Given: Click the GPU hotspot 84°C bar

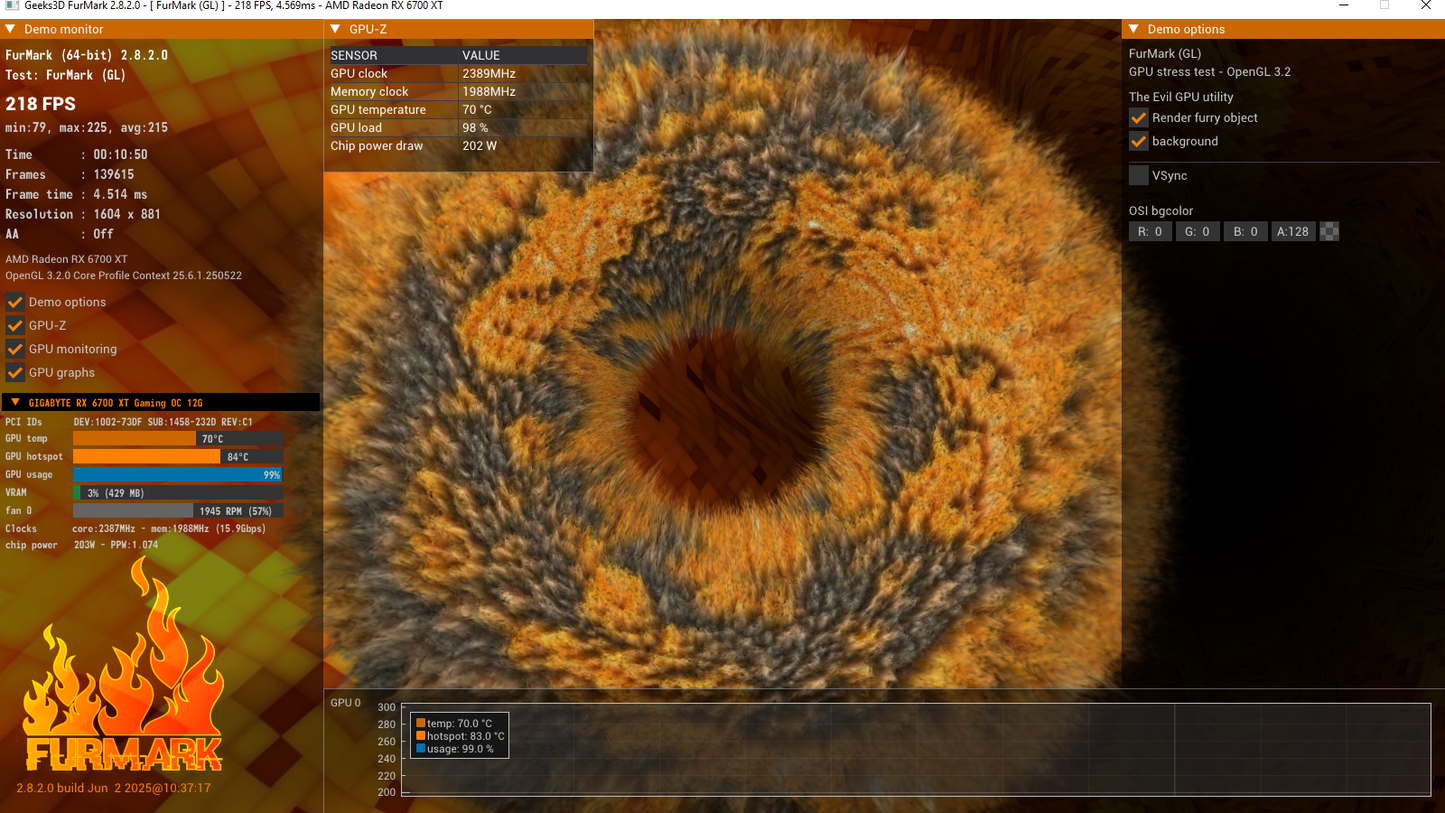Looking at the screenshot, I should click(x=178, y=457).
